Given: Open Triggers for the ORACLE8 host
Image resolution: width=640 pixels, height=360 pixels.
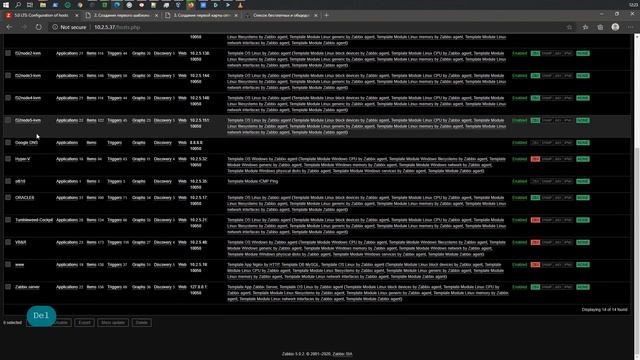Looking at the screenshot, I should (x=114, y=198).
